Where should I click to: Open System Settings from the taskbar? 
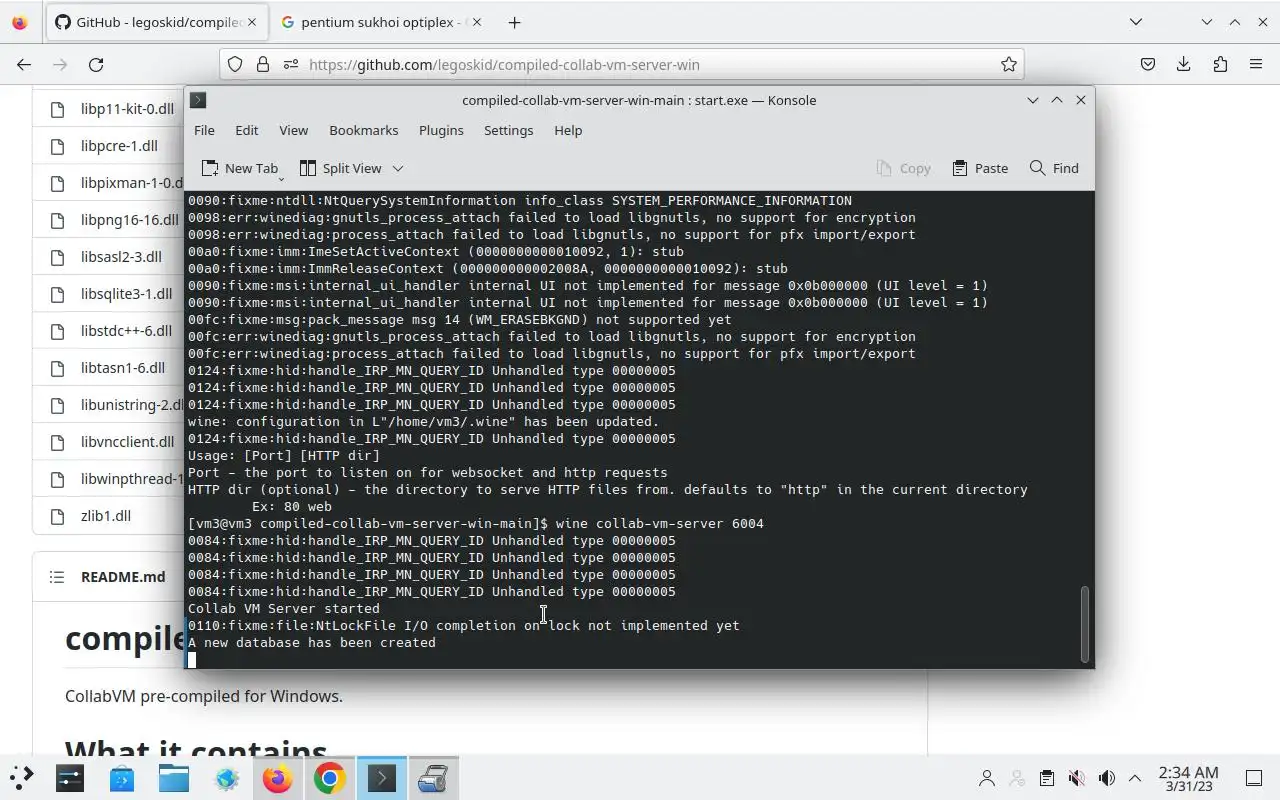tap(70, 778)
